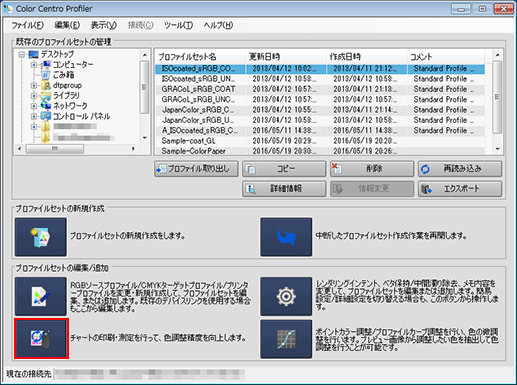The height and width of the screenshot is (385, 517).
Task: Collapse the デスクトップ tree node
Action: pyautogui.click(x=22, y=54)
